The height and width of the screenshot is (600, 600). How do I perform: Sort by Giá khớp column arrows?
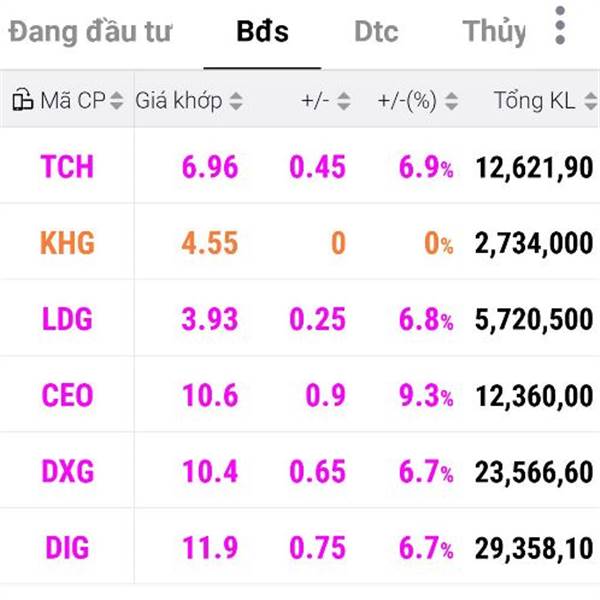coord(236,100)
